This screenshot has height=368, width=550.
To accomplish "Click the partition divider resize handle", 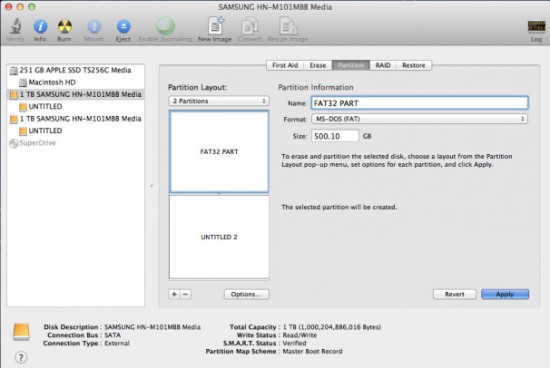I will [219, 194].
